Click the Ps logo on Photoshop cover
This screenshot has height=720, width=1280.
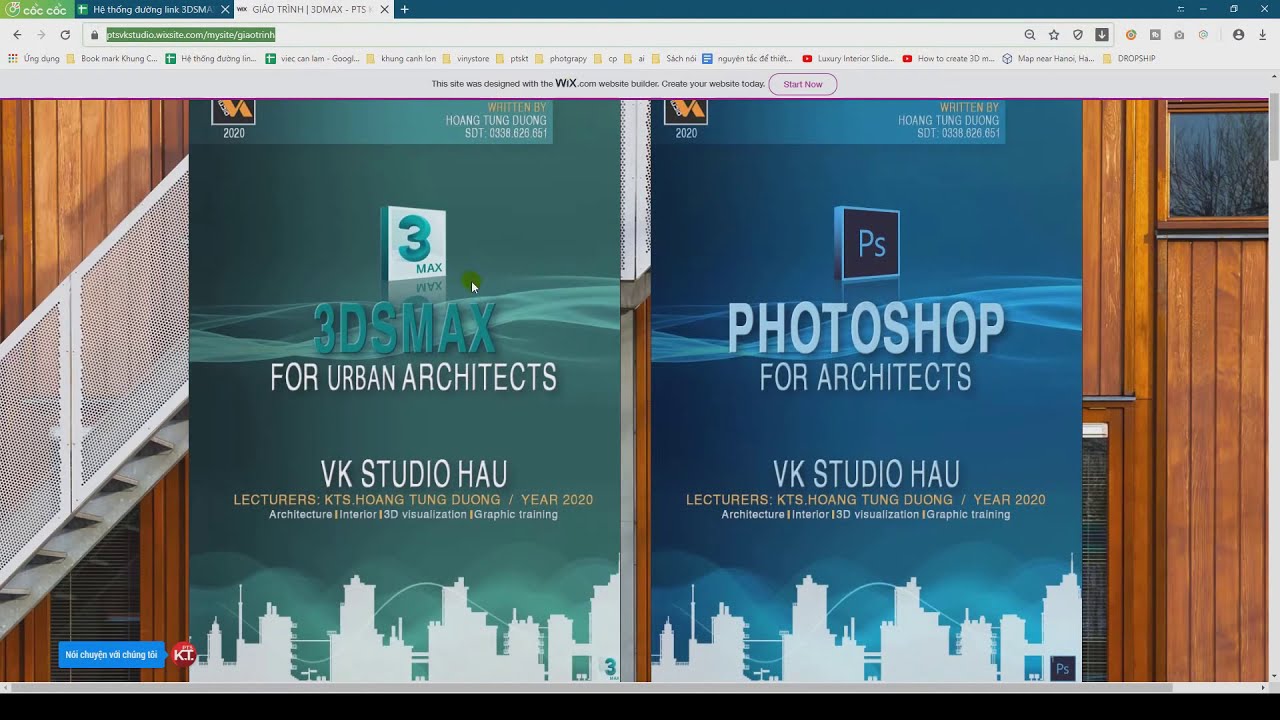[867, 245]
